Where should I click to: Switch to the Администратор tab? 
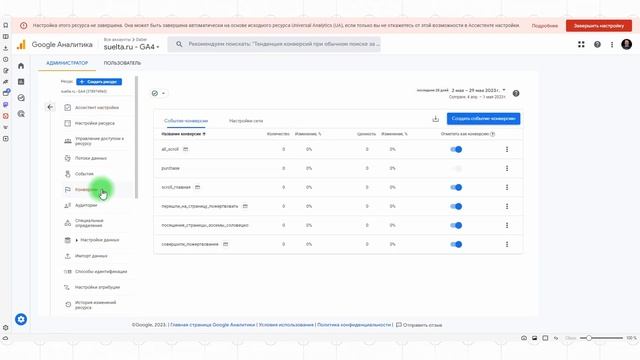point(67,63)
